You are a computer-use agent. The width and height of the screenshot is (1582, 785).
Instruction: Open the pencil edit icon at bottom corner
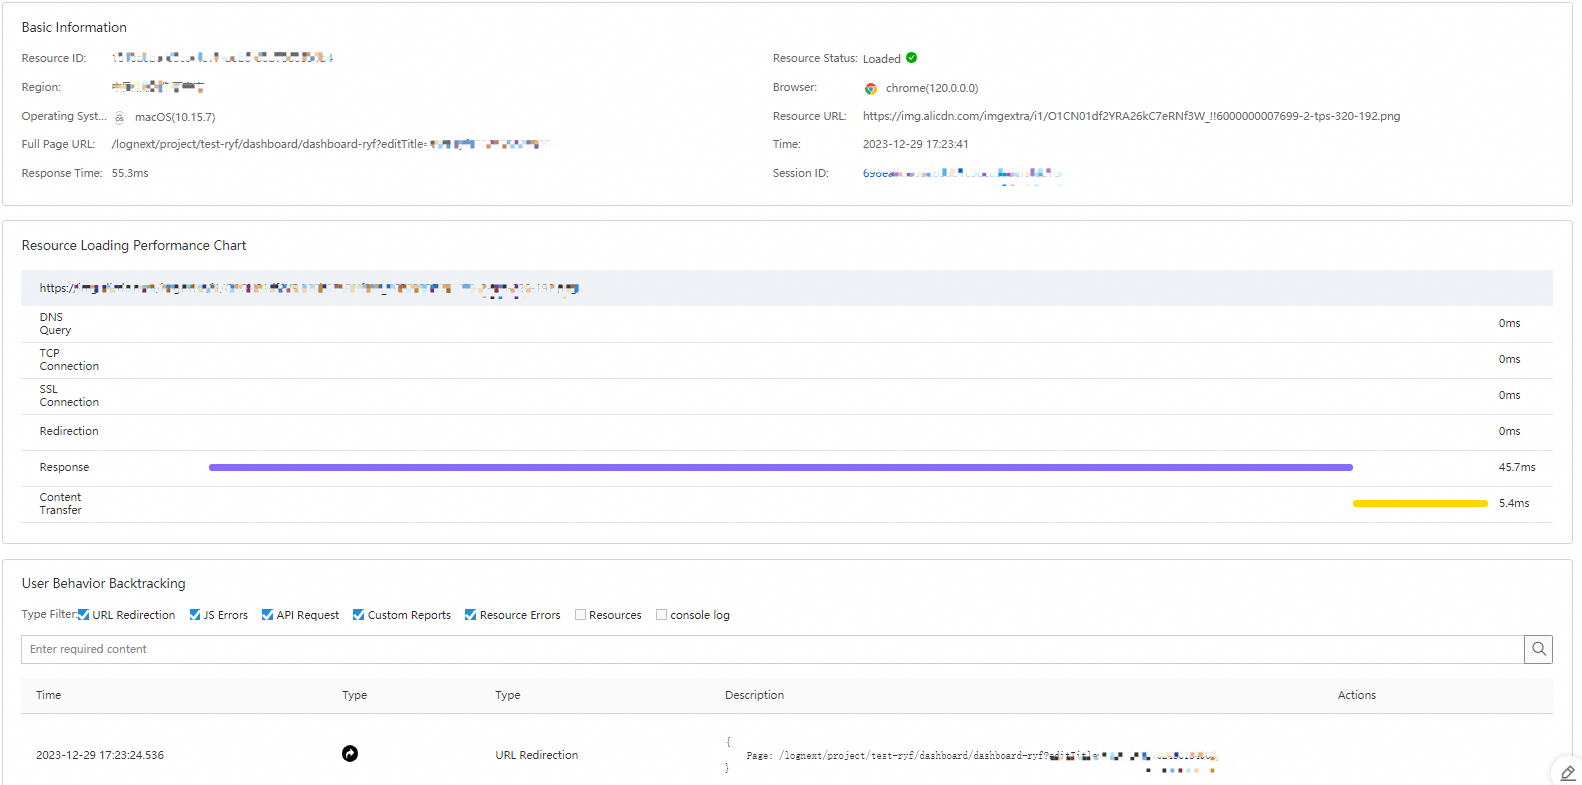coord(1567,773)
